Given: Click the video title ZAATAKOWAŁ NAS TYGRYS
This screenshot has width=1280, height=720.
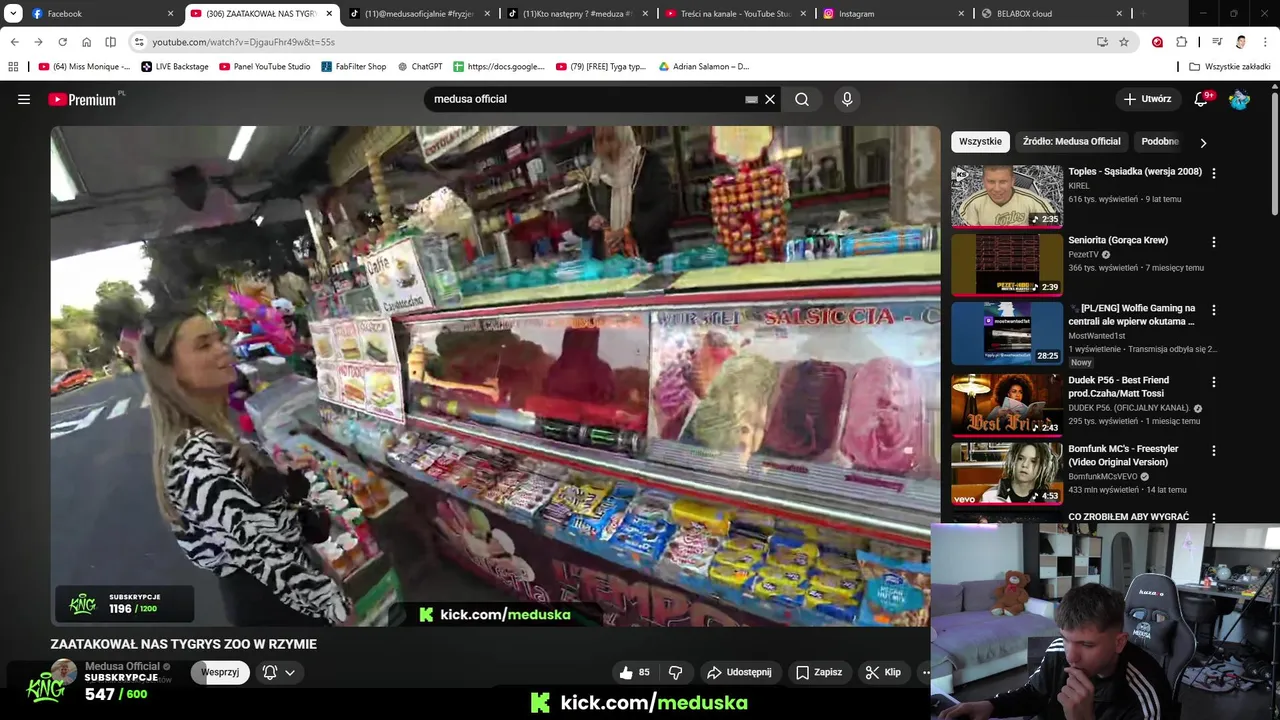Looking at the screenshot, I should click(x=184, y=644).
